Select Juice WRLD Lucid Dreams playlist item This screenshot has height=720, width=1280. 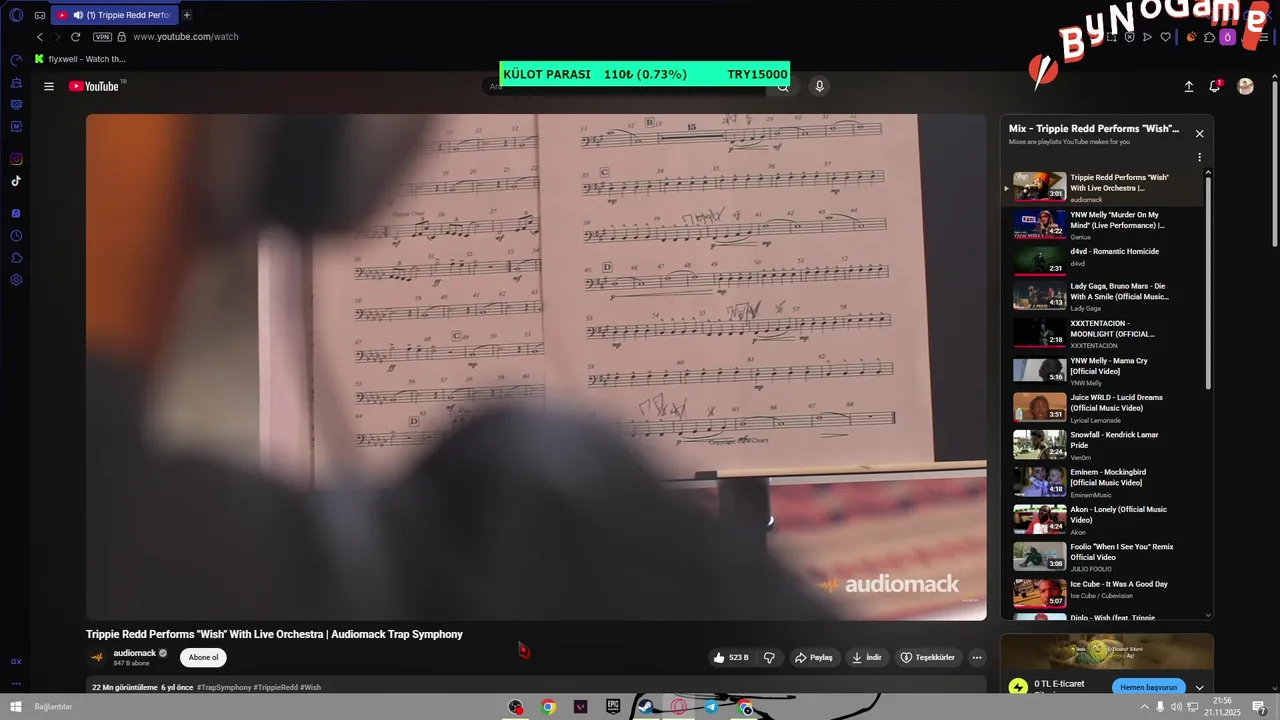pos(1104,407)
